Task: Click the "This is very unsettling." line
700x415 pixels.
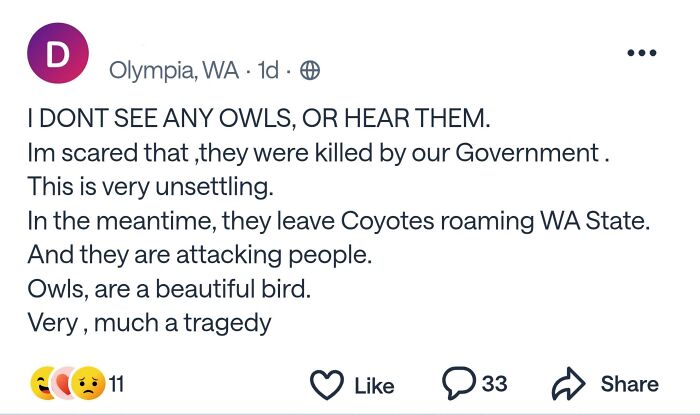Action: [x=150, y=187]
